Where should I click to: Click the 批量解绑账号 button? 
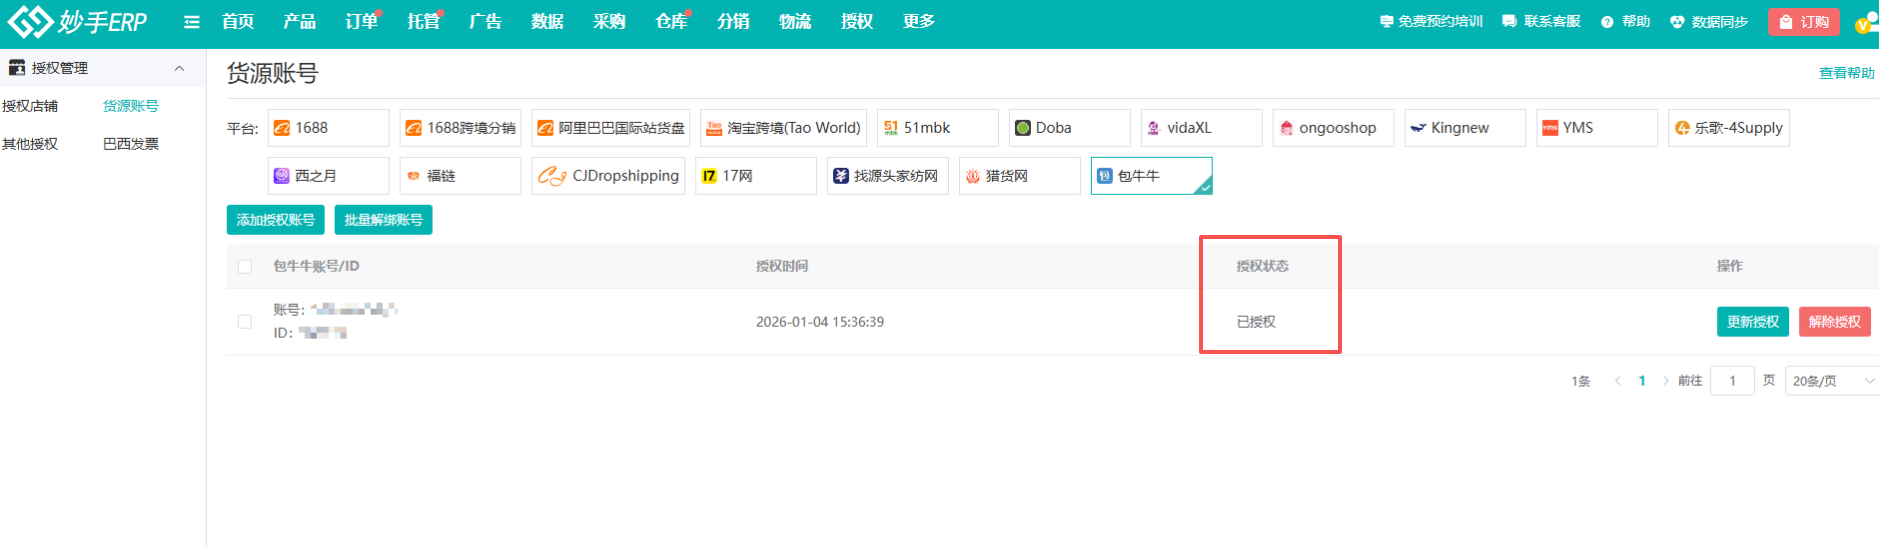[x=384, y=220]
